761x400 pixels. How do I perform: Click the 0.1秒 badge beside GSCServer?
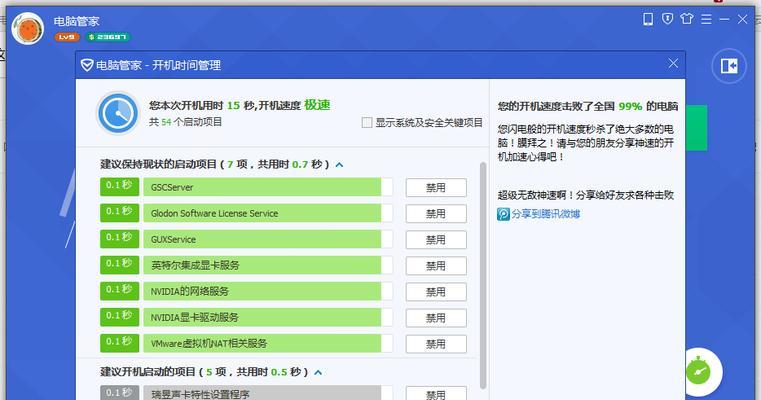point(119,187)
